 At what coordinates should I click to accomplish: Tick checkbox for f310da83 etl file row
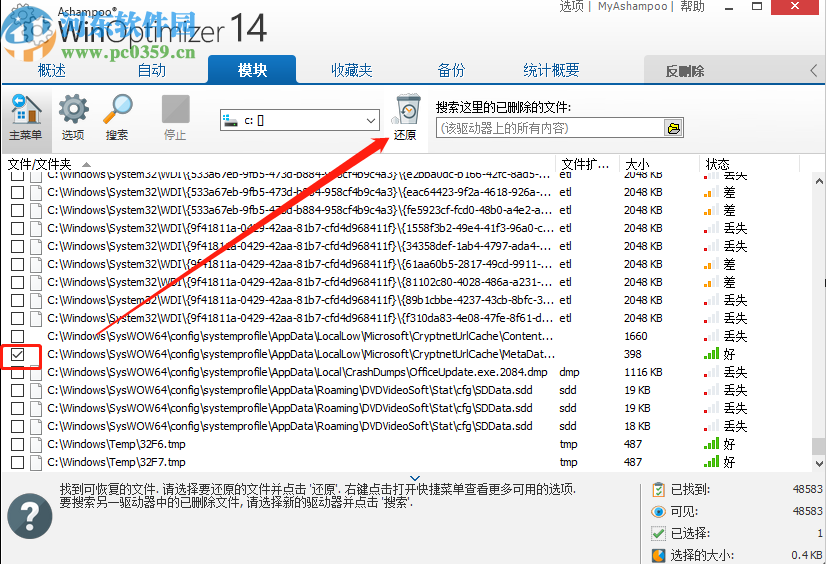pyautogui.click(x=17, y=318)
